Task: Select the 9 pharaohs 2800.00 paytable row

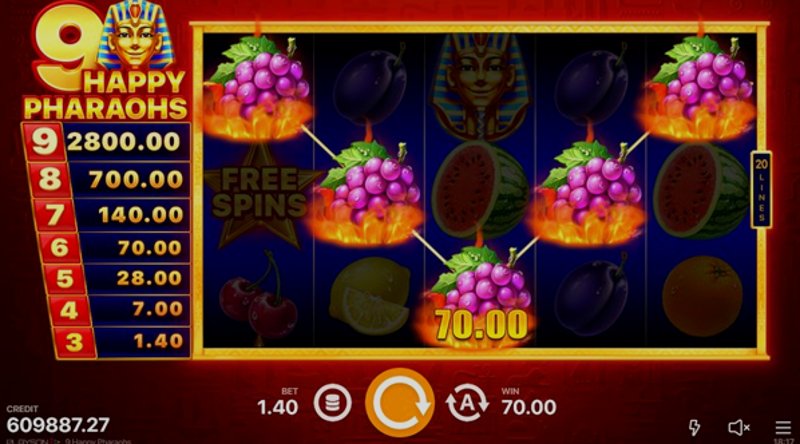Action: coord(107,141)
